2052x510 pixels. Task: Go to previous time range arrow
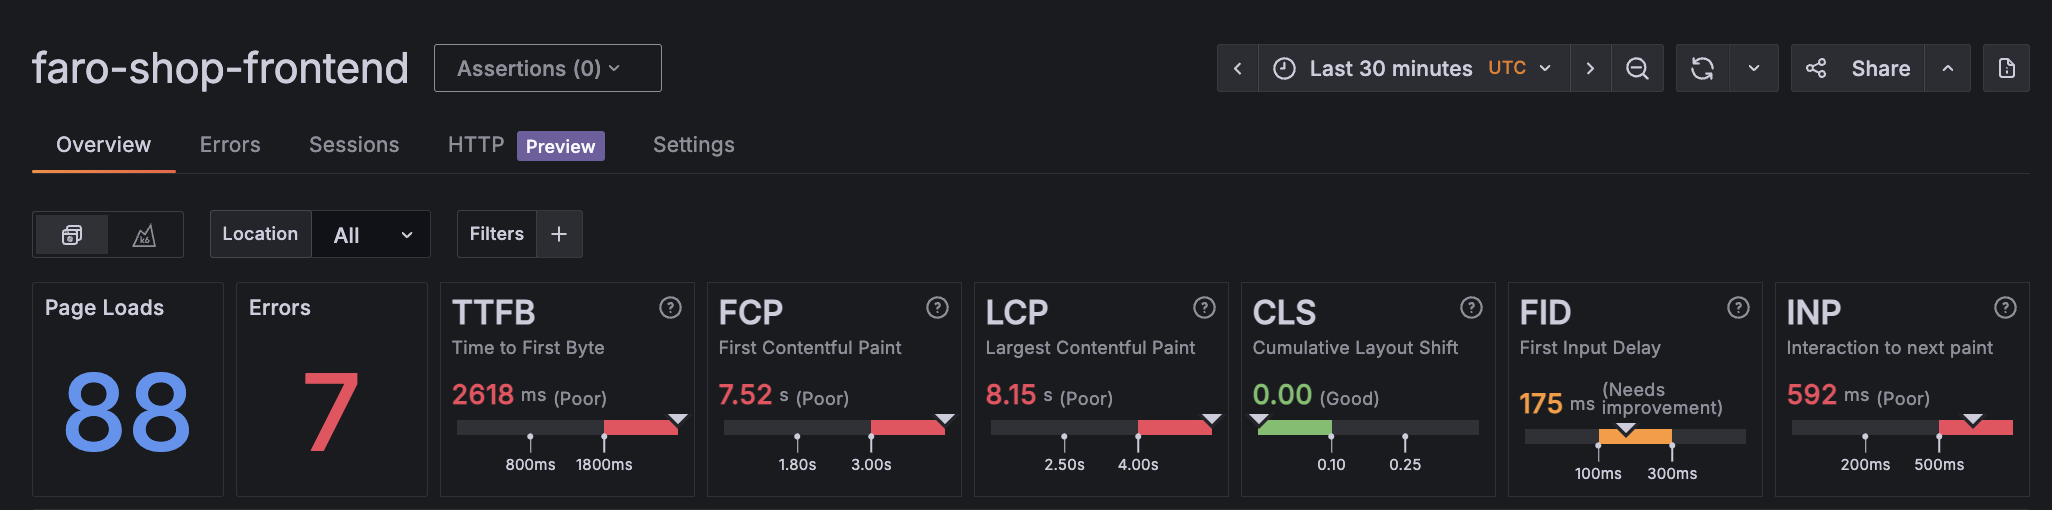(1238, 68)
